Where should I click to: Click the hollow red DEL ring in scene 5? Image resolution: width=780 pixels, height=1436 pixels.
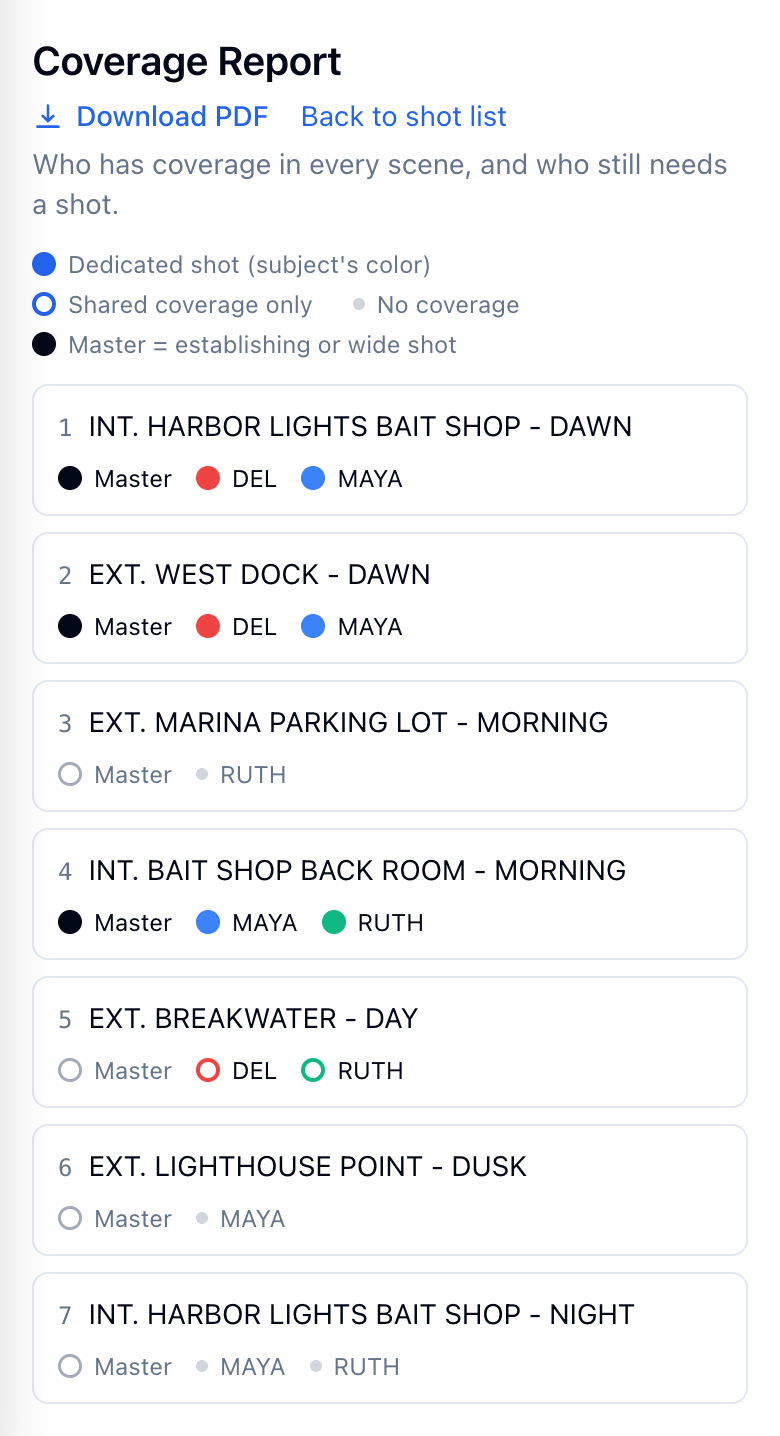click(208, 1071)
